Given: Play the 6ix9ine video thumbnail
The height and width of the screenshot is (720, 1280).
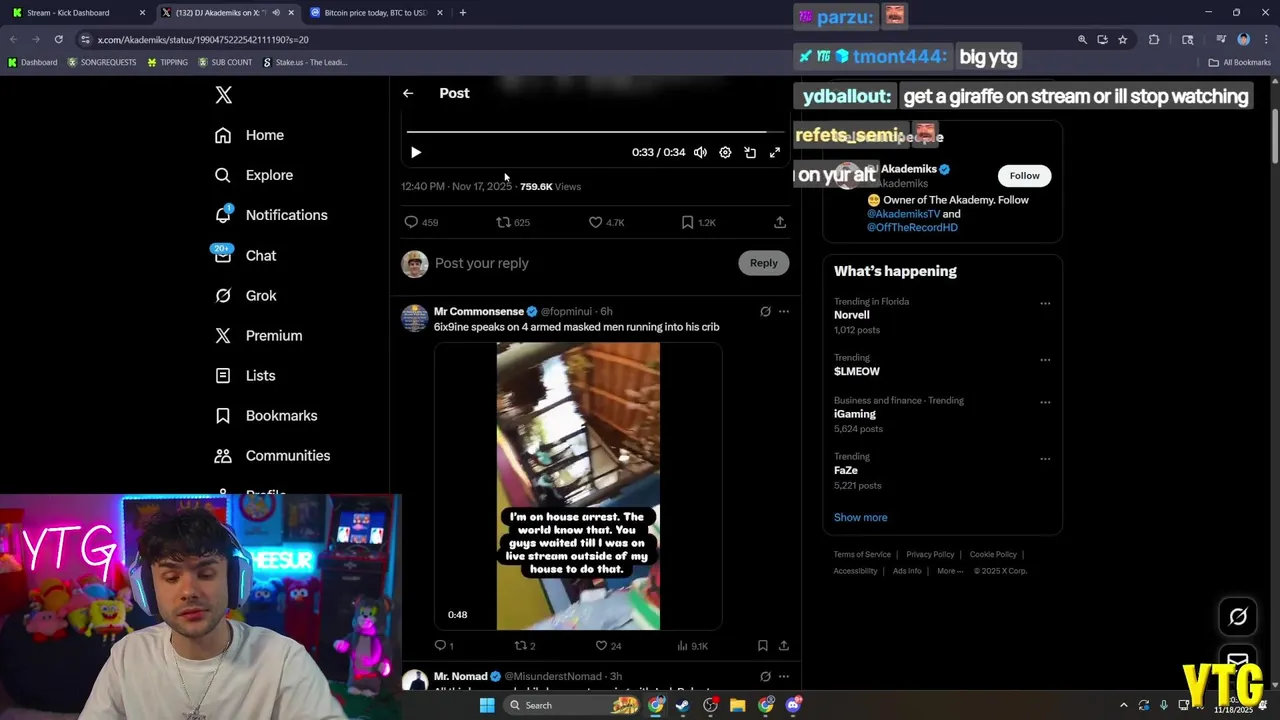Looking at the screenshot, I should [x=578, y=486].
